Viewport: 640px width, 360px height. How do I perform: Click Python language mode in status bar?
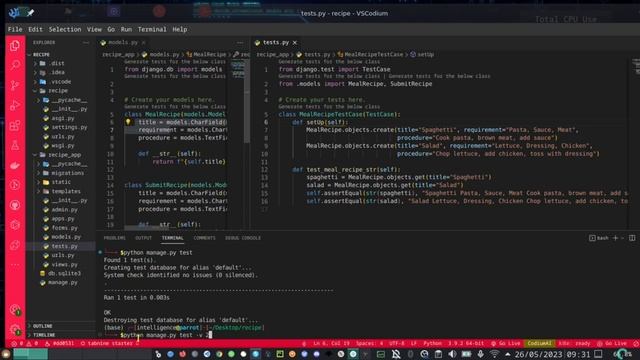click(432, 343)
